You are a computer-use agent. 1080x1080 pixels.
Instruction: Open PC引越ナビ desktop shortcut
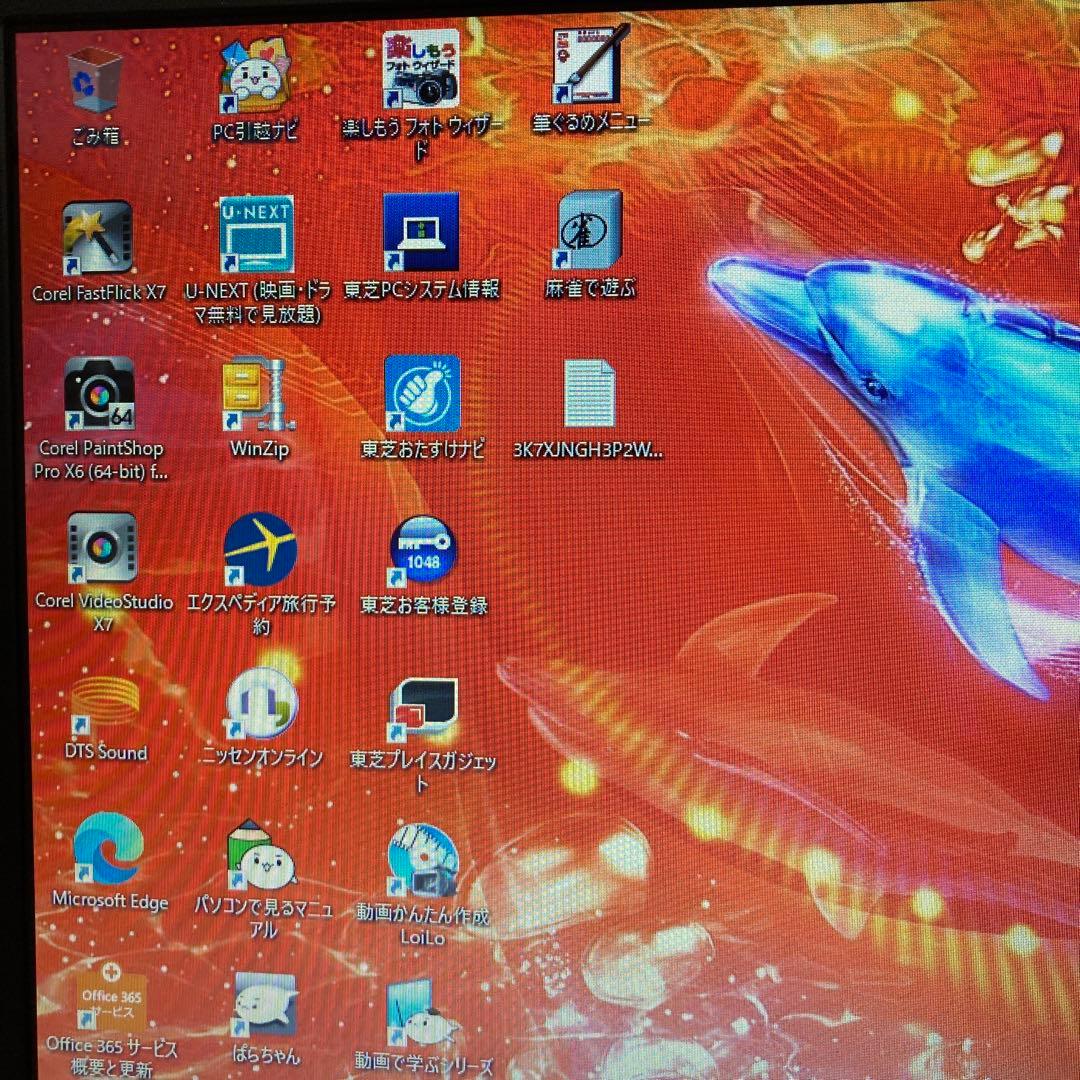255,76
